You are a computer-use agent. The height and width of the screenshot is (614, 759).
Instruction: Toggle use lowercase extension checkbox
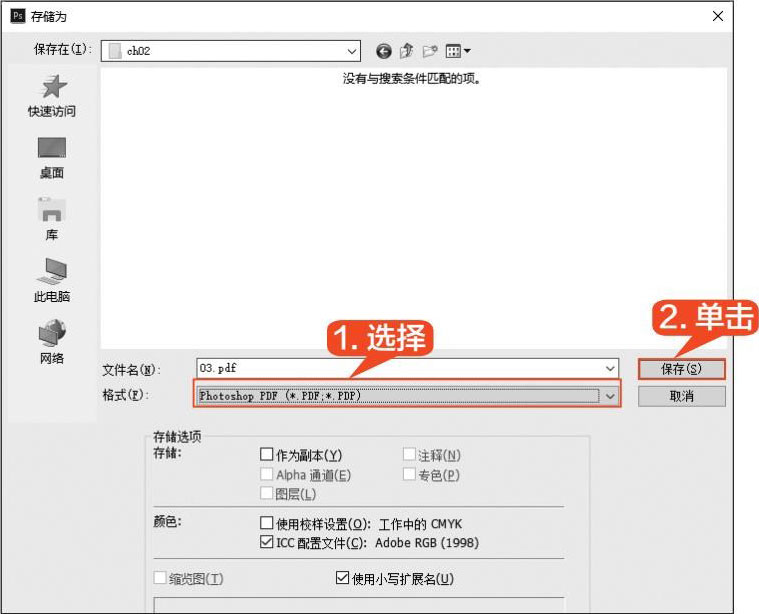[343, 579]
